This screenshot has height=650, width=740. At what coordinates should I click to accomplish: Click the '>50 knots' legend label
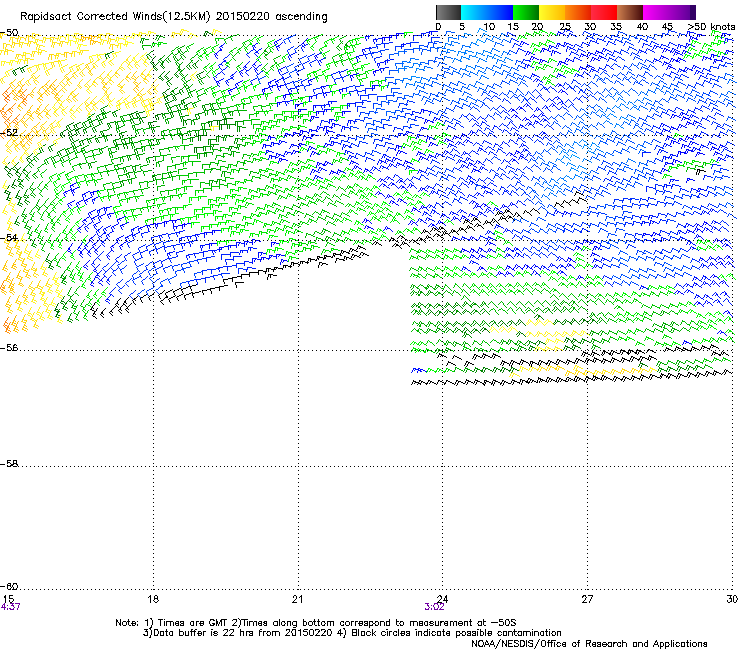point(711,27)
